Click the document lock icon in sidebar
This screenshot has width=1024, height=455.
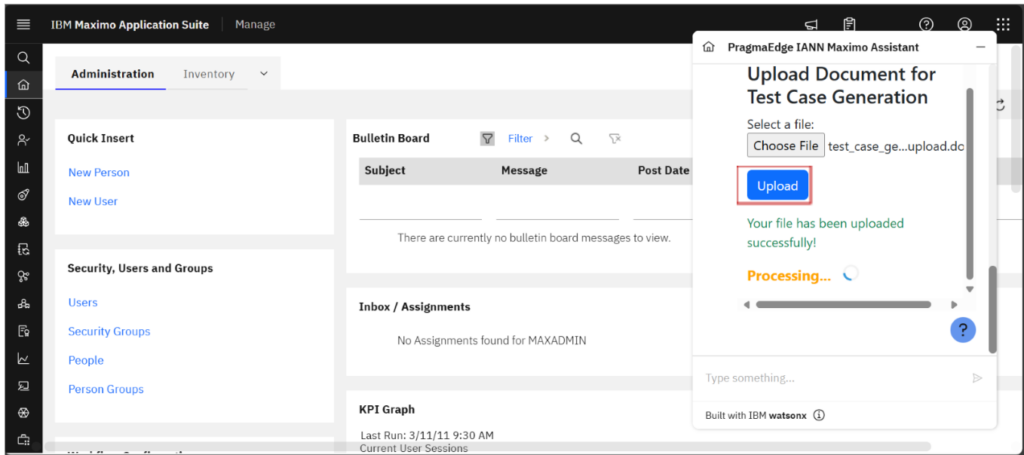point(24,331)
